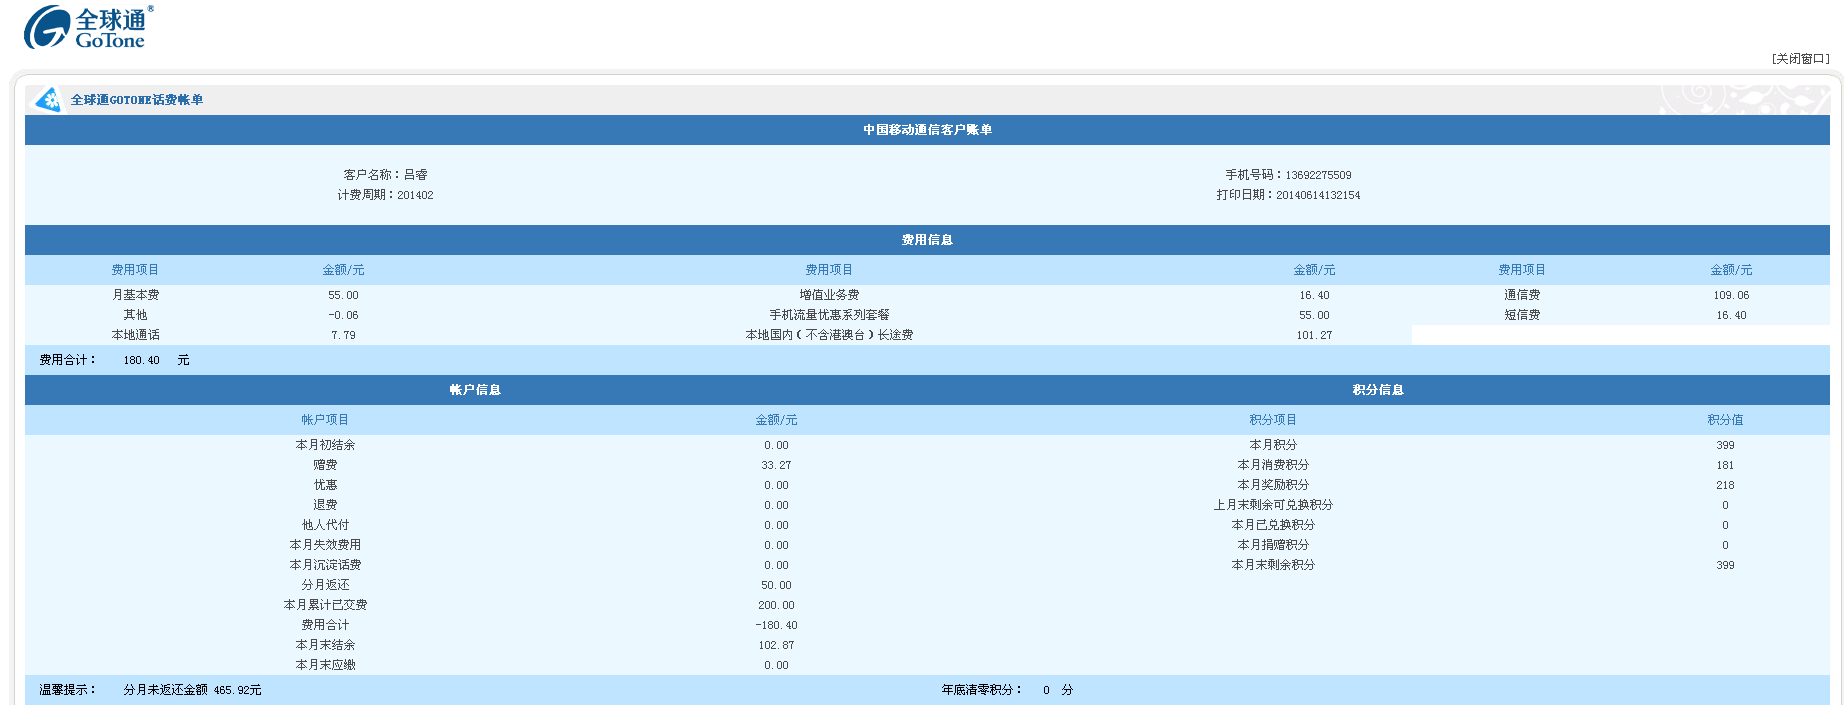Click the 本地通话 fee label

(x=135, y=335)
